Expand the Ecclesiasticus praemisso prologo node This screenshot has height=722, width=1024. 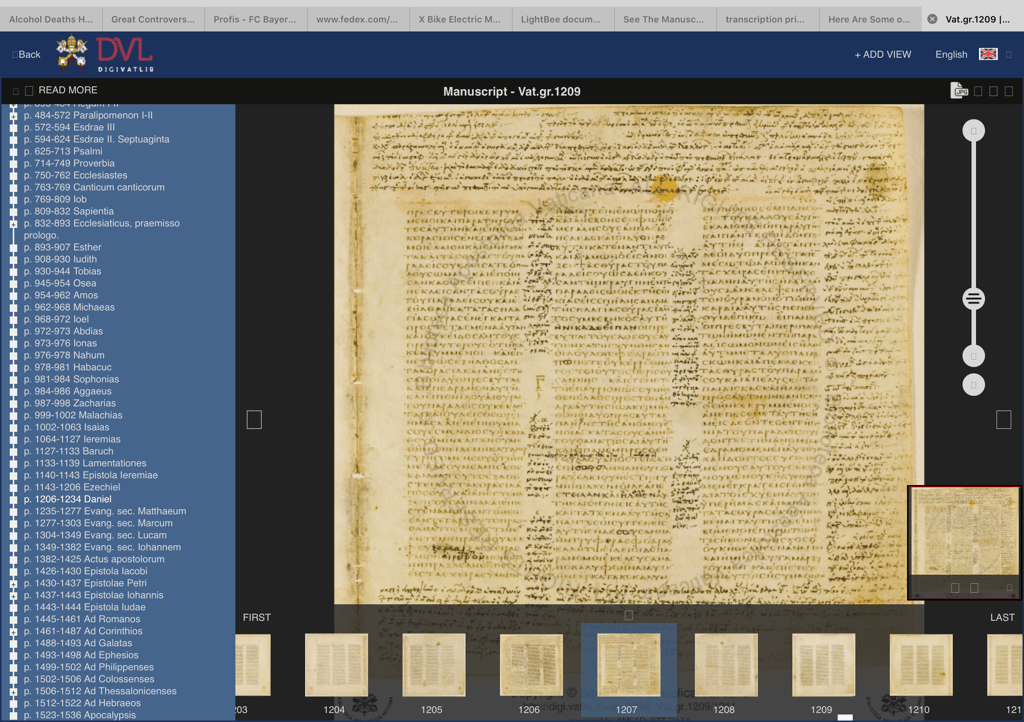pos(13,224)
